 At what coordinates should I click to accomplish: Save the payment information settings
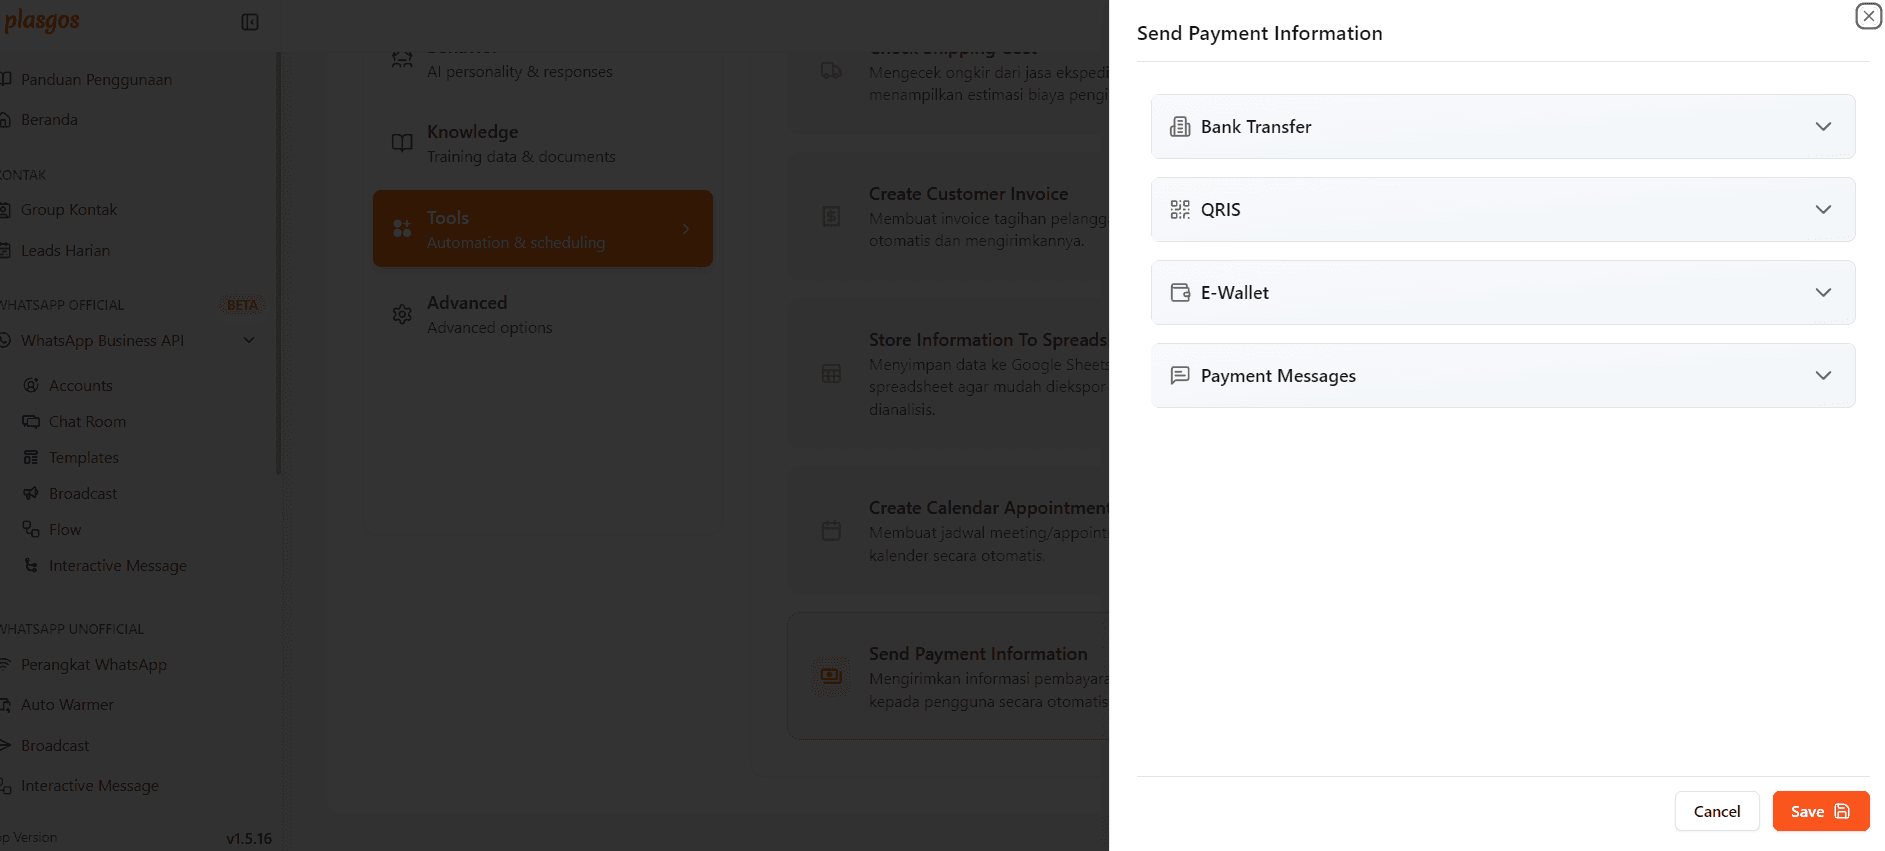tap(1820, 811)
